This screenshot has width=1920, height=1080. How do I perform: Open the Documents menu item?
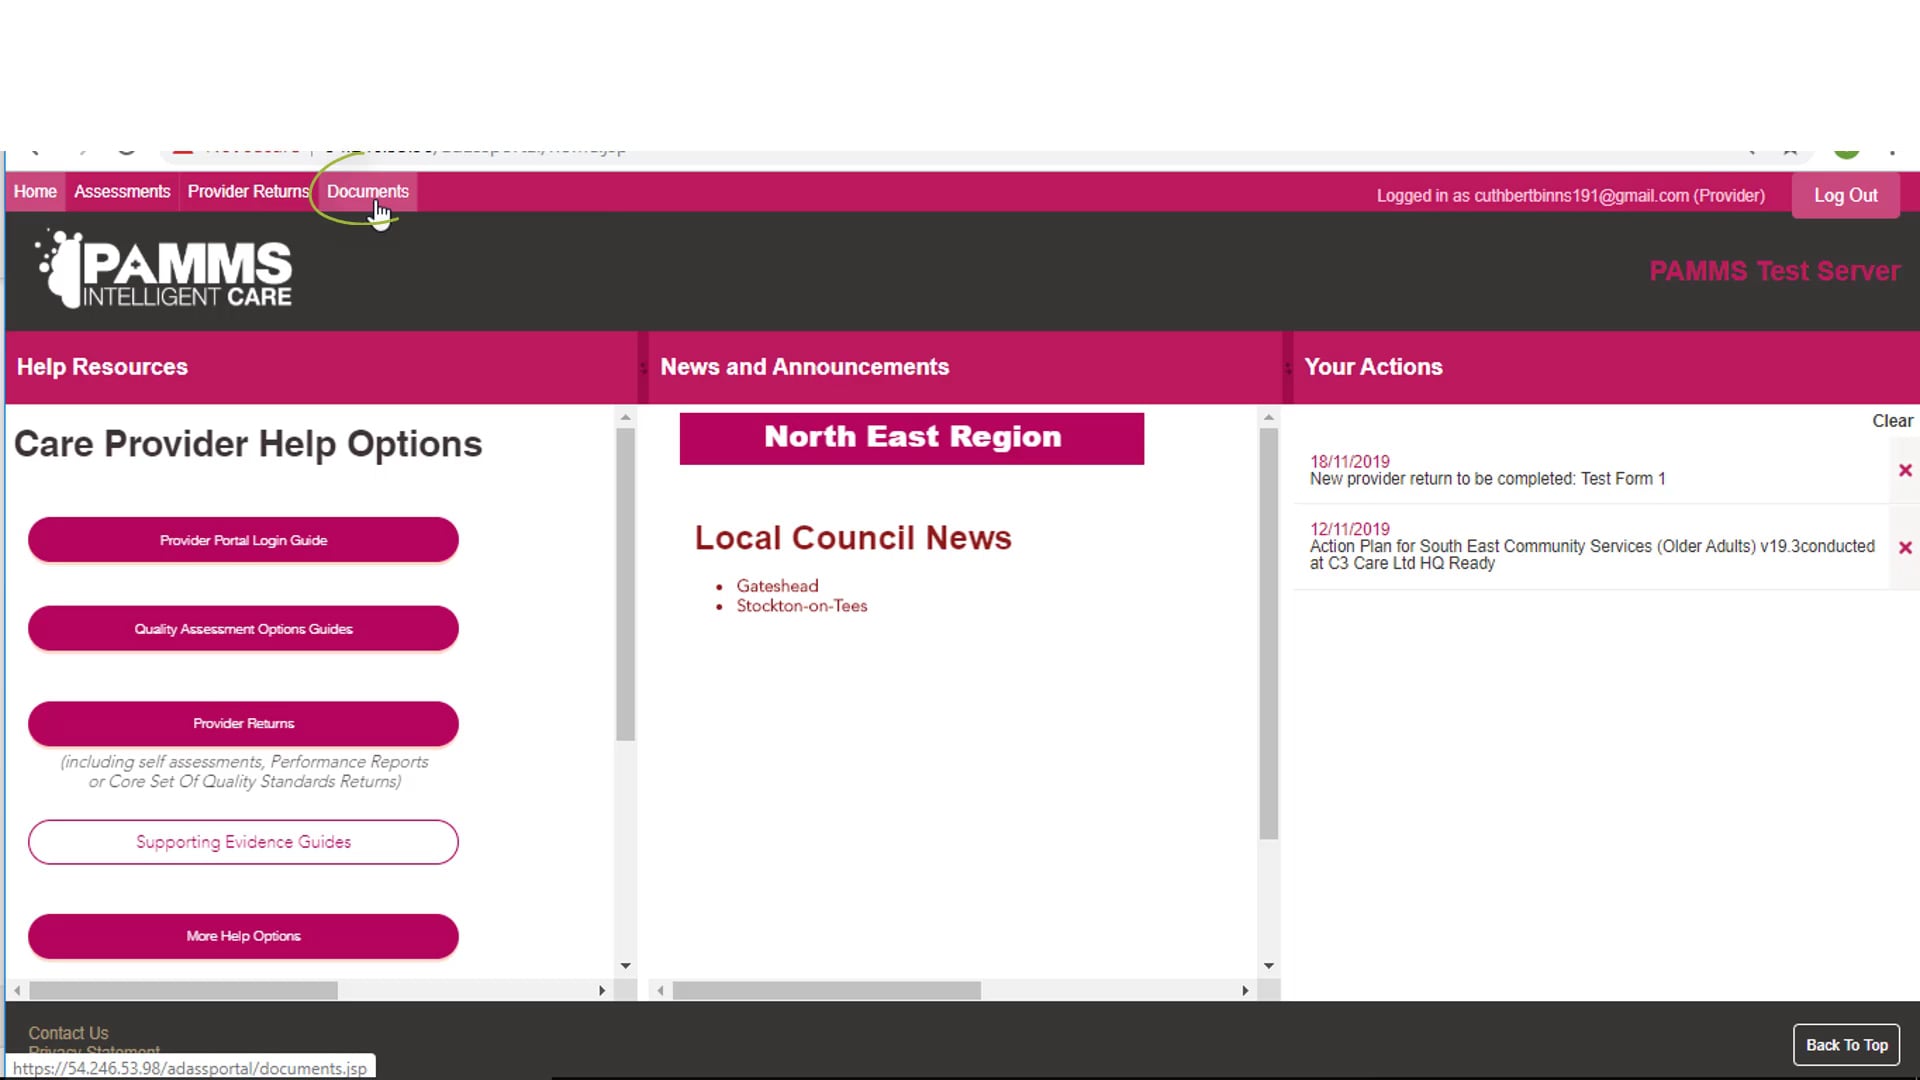click(x=367, y=191)
